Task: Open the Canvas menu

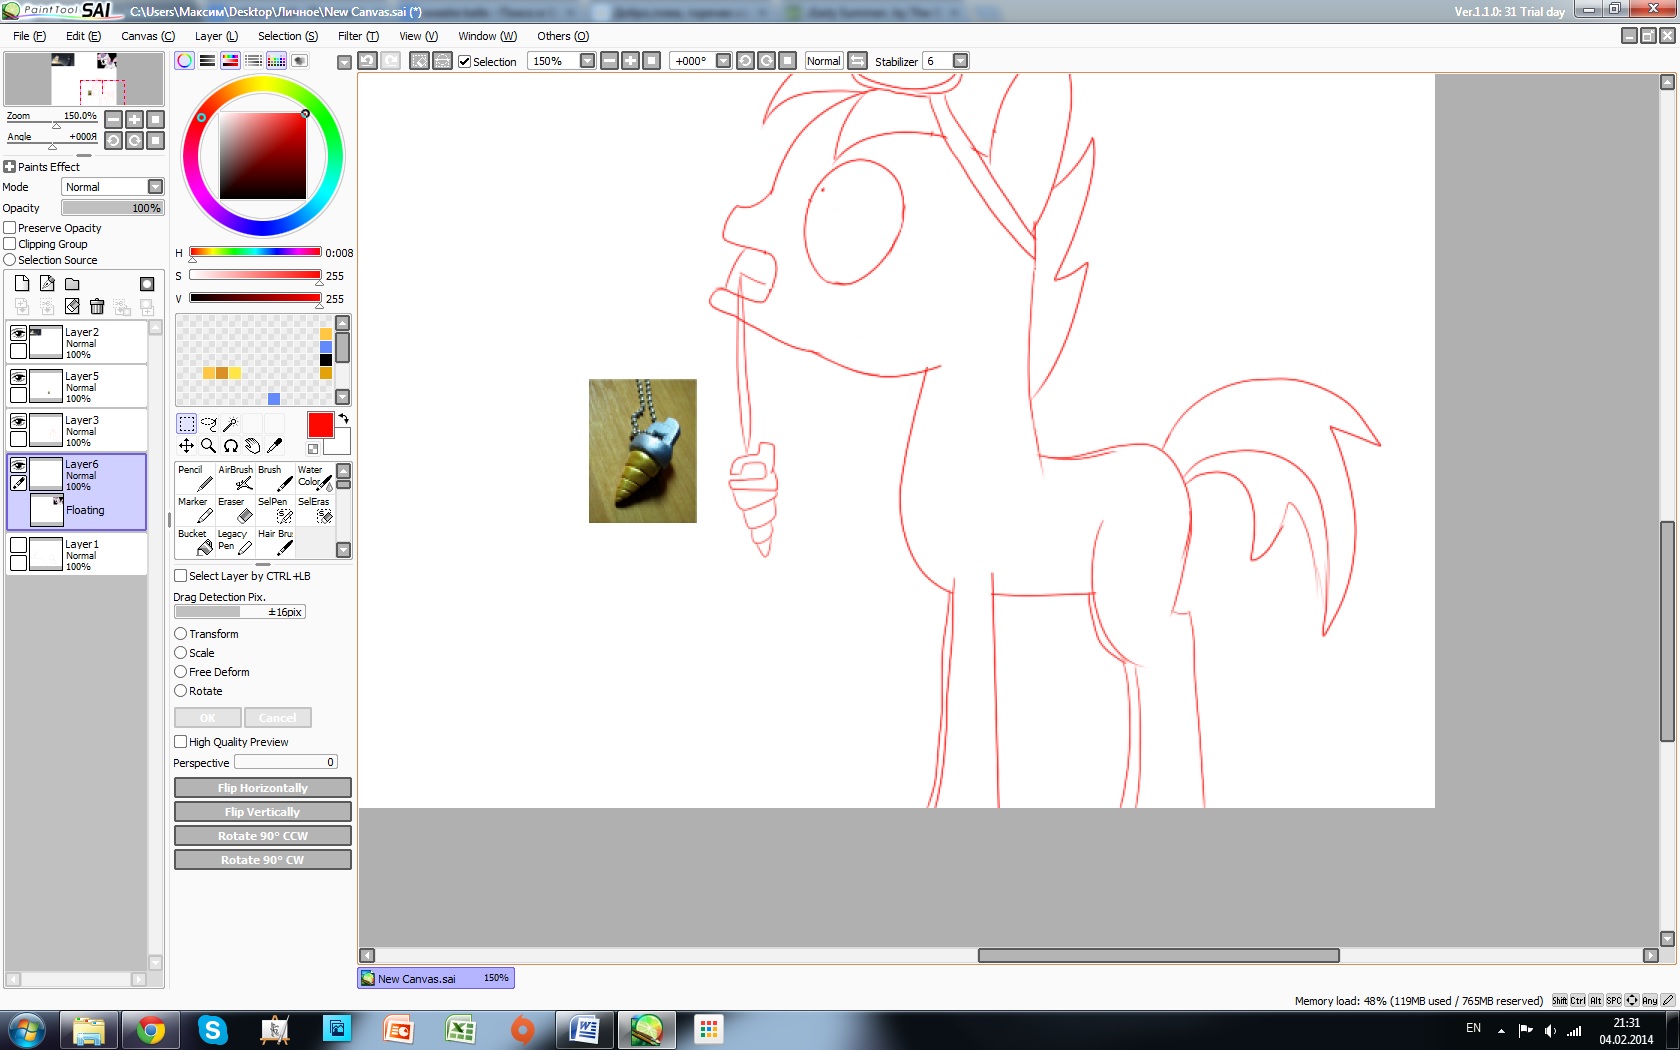Action: click(148, 36)
